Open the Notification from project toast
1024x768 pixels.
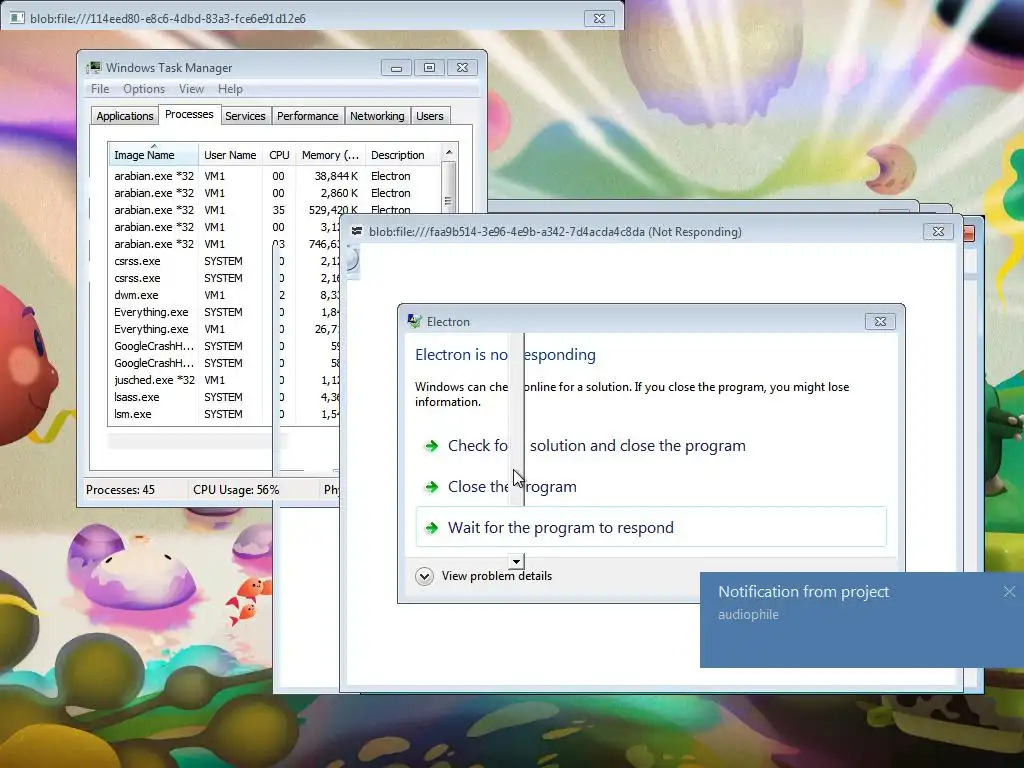pos(861,620)
